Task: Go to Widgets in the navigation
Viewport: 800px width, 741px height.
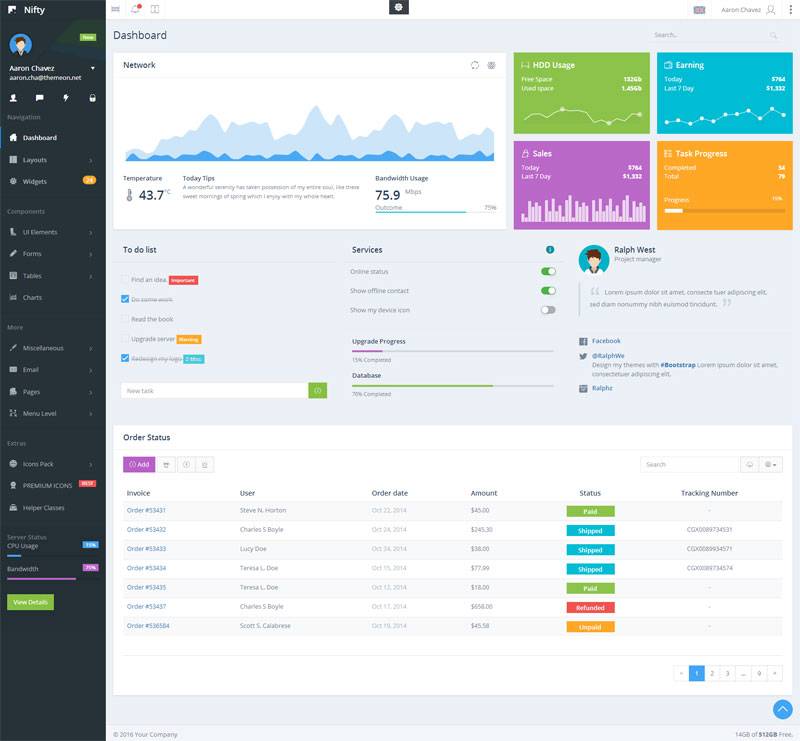Action: point(35,182)
